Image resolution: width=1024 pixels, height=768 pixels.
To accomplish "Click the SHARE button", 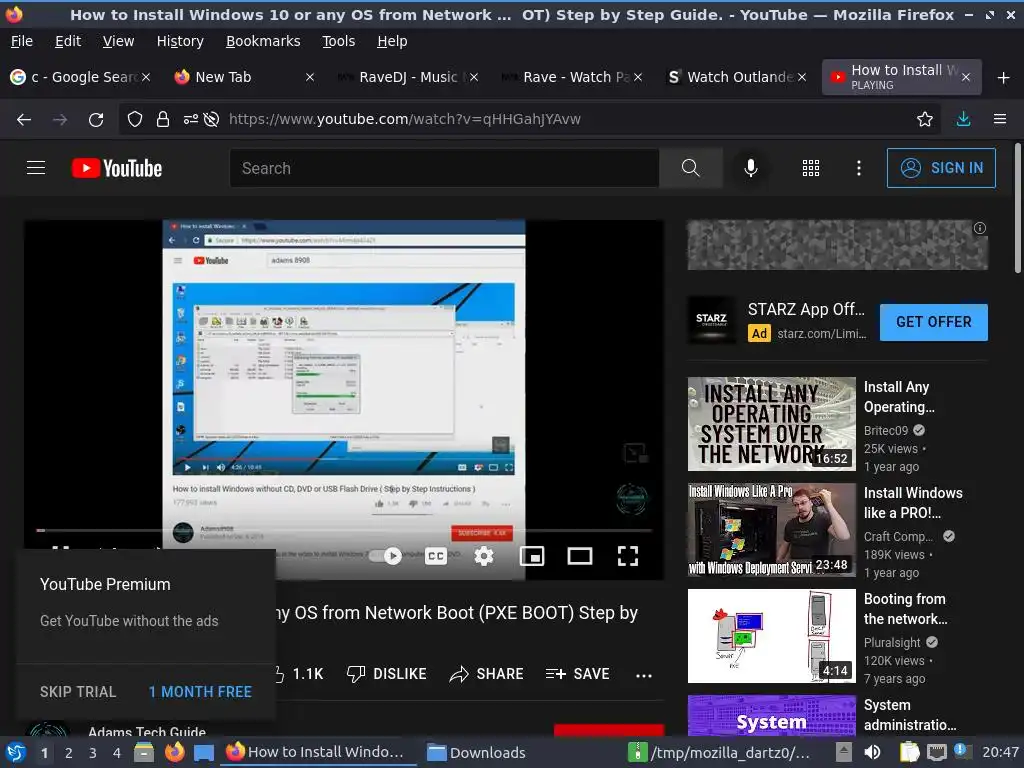I will pos(487,674).
